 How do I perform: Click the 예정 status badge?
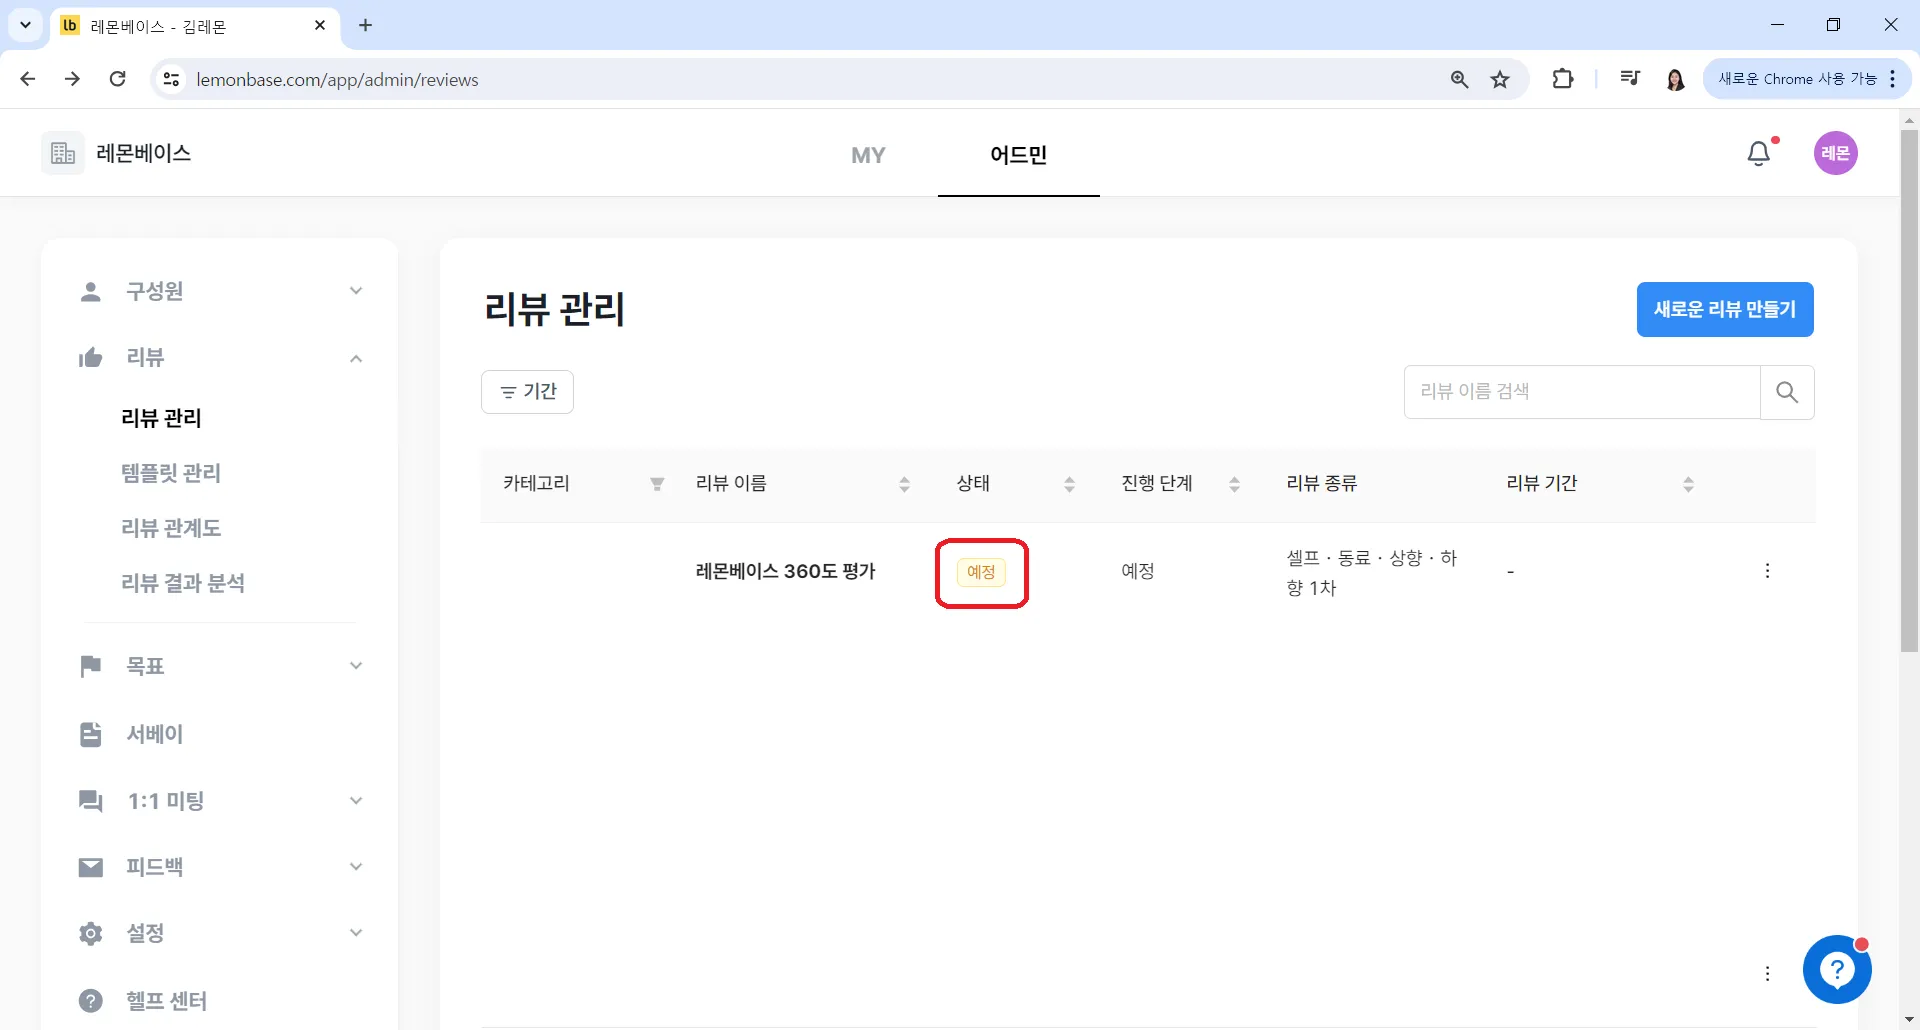pos(981,572)
